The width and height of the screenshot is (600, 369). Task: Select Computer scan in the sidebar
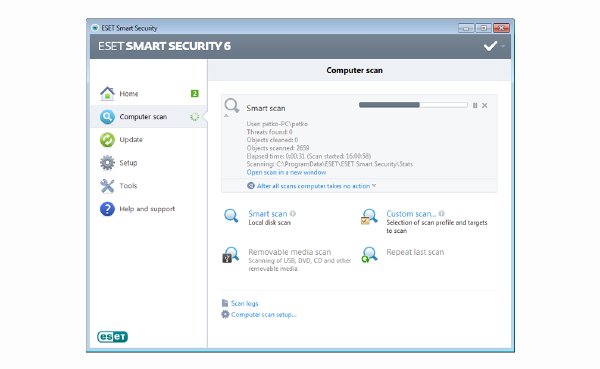tap(143, 117)
